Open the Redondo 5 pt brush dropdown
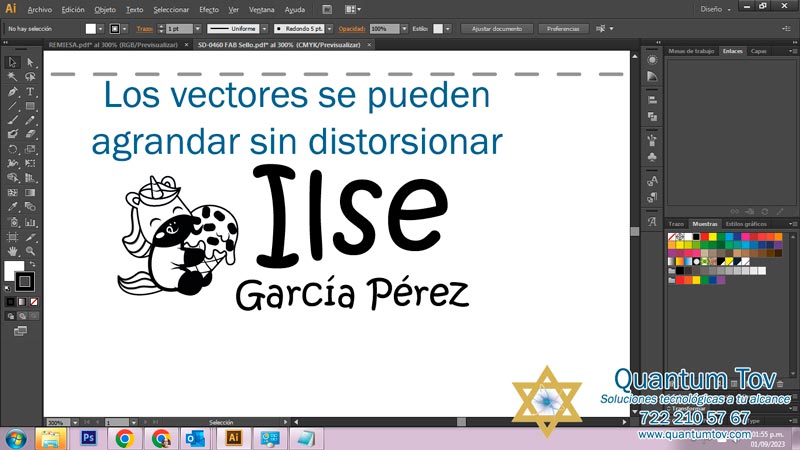The image size is (800, 450). click(330, 29)
